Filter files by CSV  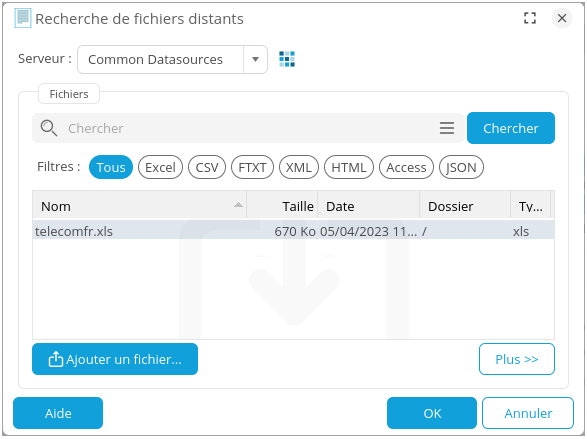207,167
